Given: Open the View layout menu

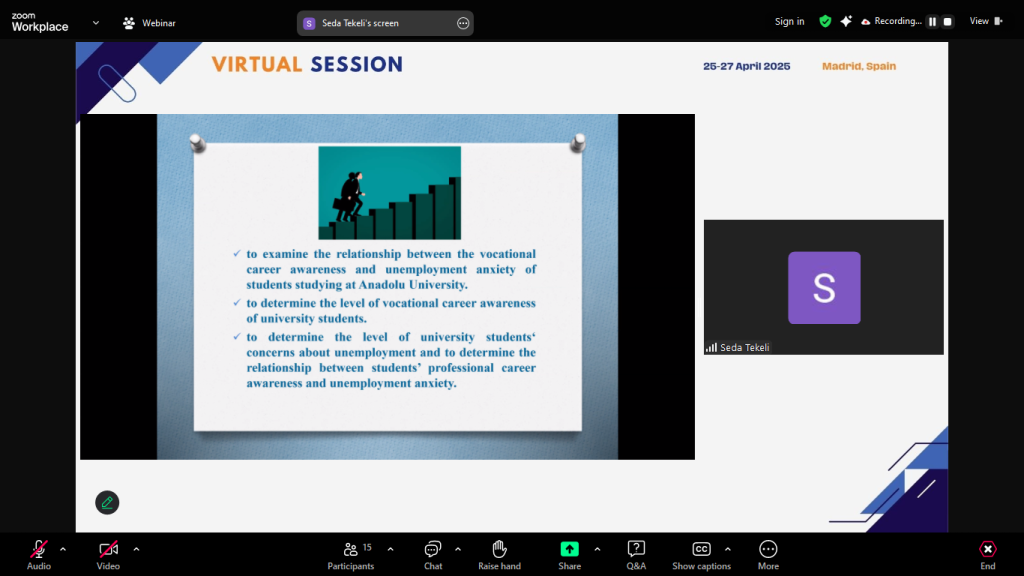Looking at the screenshot, I should [x=985, y=21].
